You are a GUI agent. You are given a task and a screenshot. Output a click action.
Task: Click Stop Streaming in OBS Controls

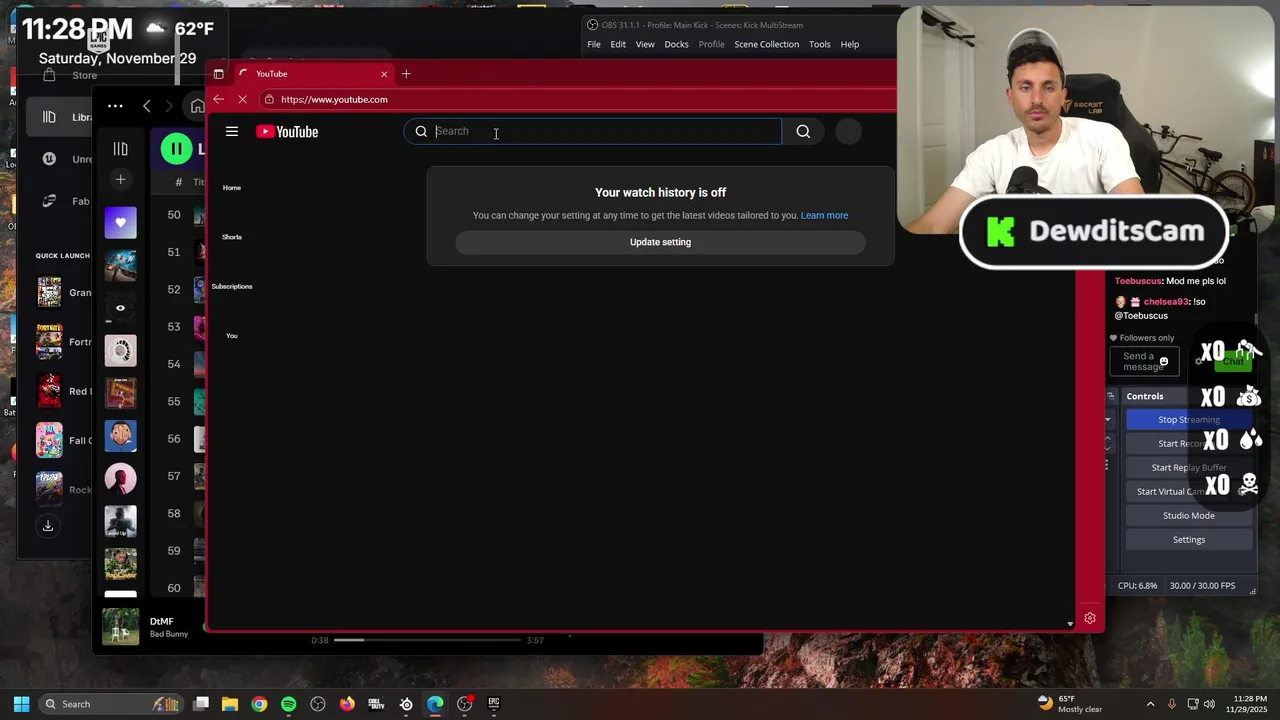coord(1189,420)
